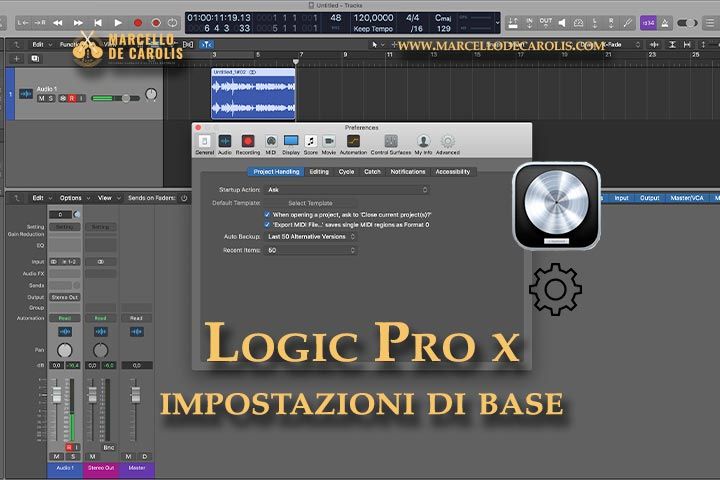Click the Duplicate Track button
The height and width of the screenshot is (480, 720).
click(x=35, y=59)
